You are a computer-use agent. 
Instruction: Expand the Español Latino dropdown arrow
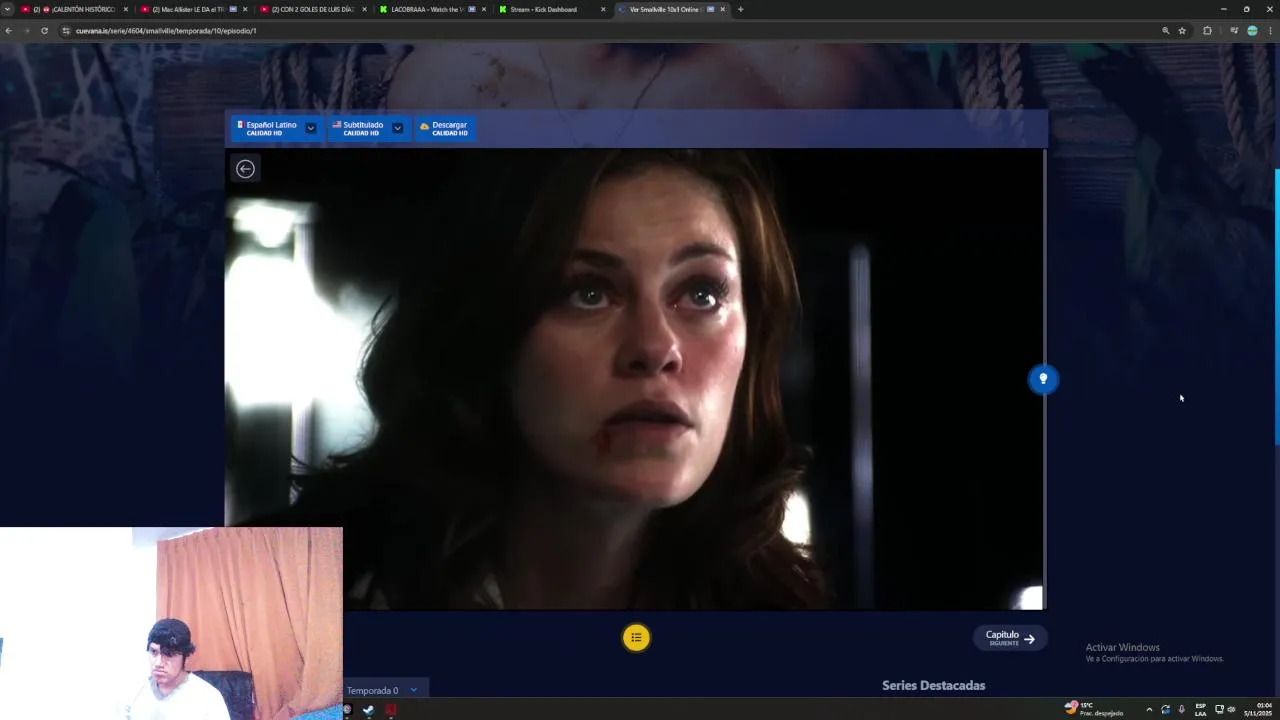[311, 128]
